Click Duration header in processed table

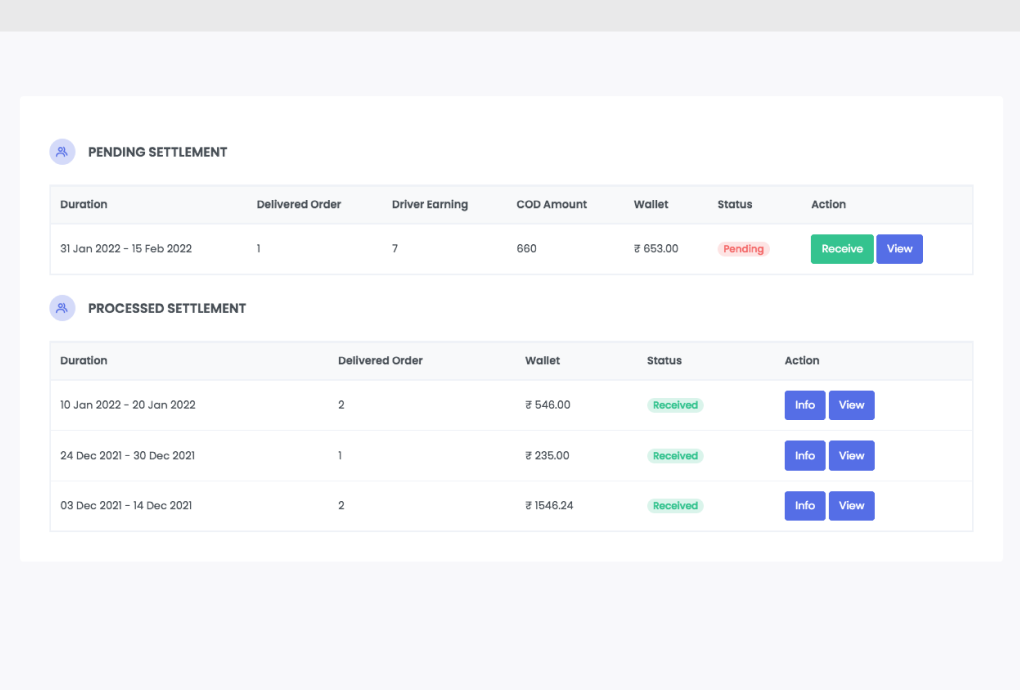coord(83,361)
